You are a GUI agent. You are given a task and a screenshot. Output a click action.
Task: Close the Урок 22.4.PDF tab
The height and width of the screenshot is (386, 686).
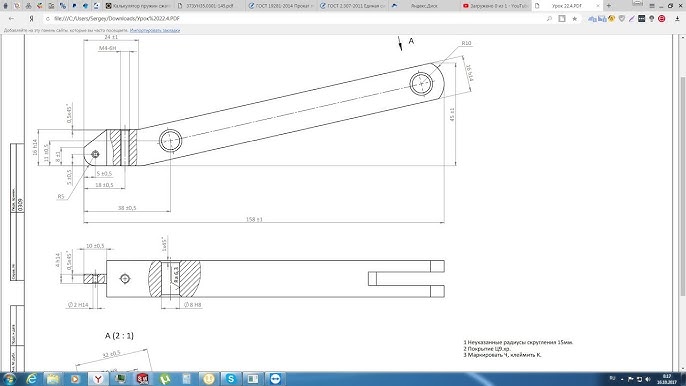click(598, 6)
